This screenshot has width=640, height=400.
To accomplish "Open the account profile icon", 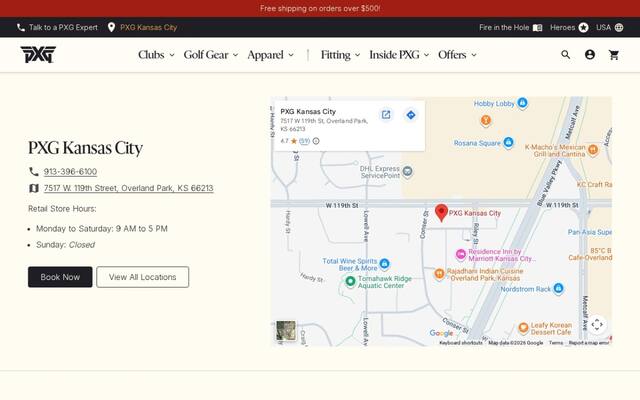I will pyautogui.click(x=590, y=55).
